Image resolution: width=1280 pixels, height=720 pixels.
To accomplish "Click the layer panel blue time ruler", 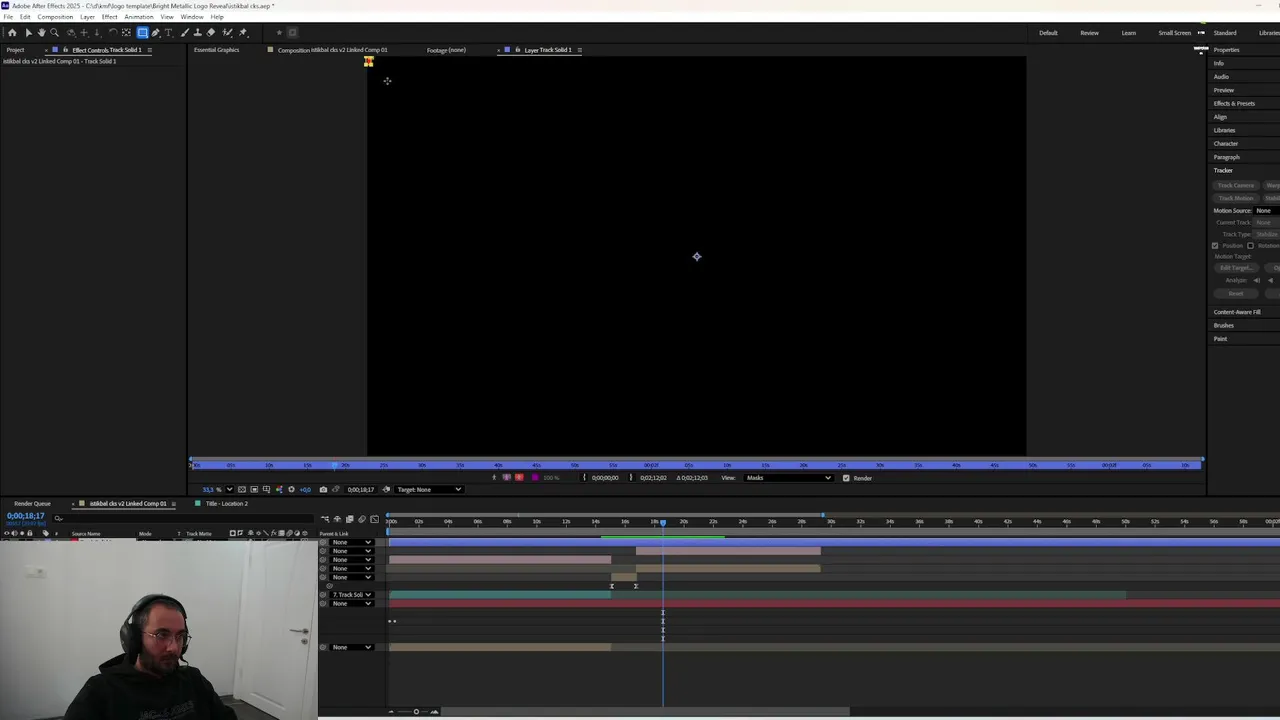I will 696,465.
